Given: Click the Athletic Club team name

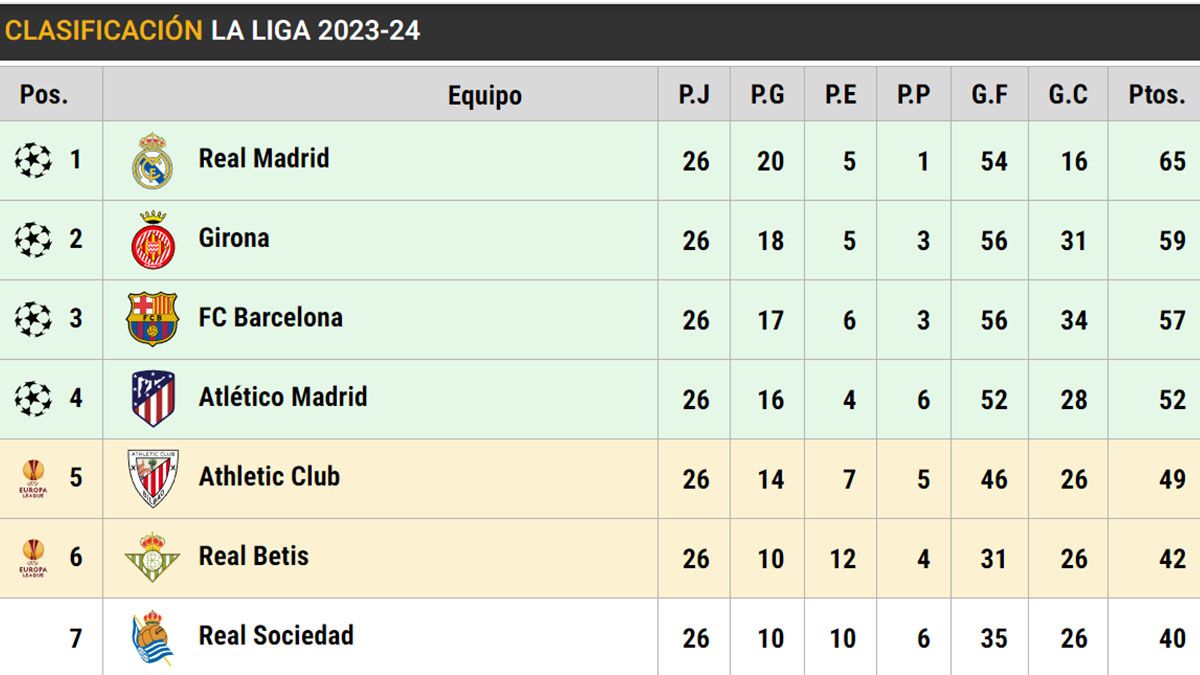Looking at the screenshot, I should pos(269,476).
